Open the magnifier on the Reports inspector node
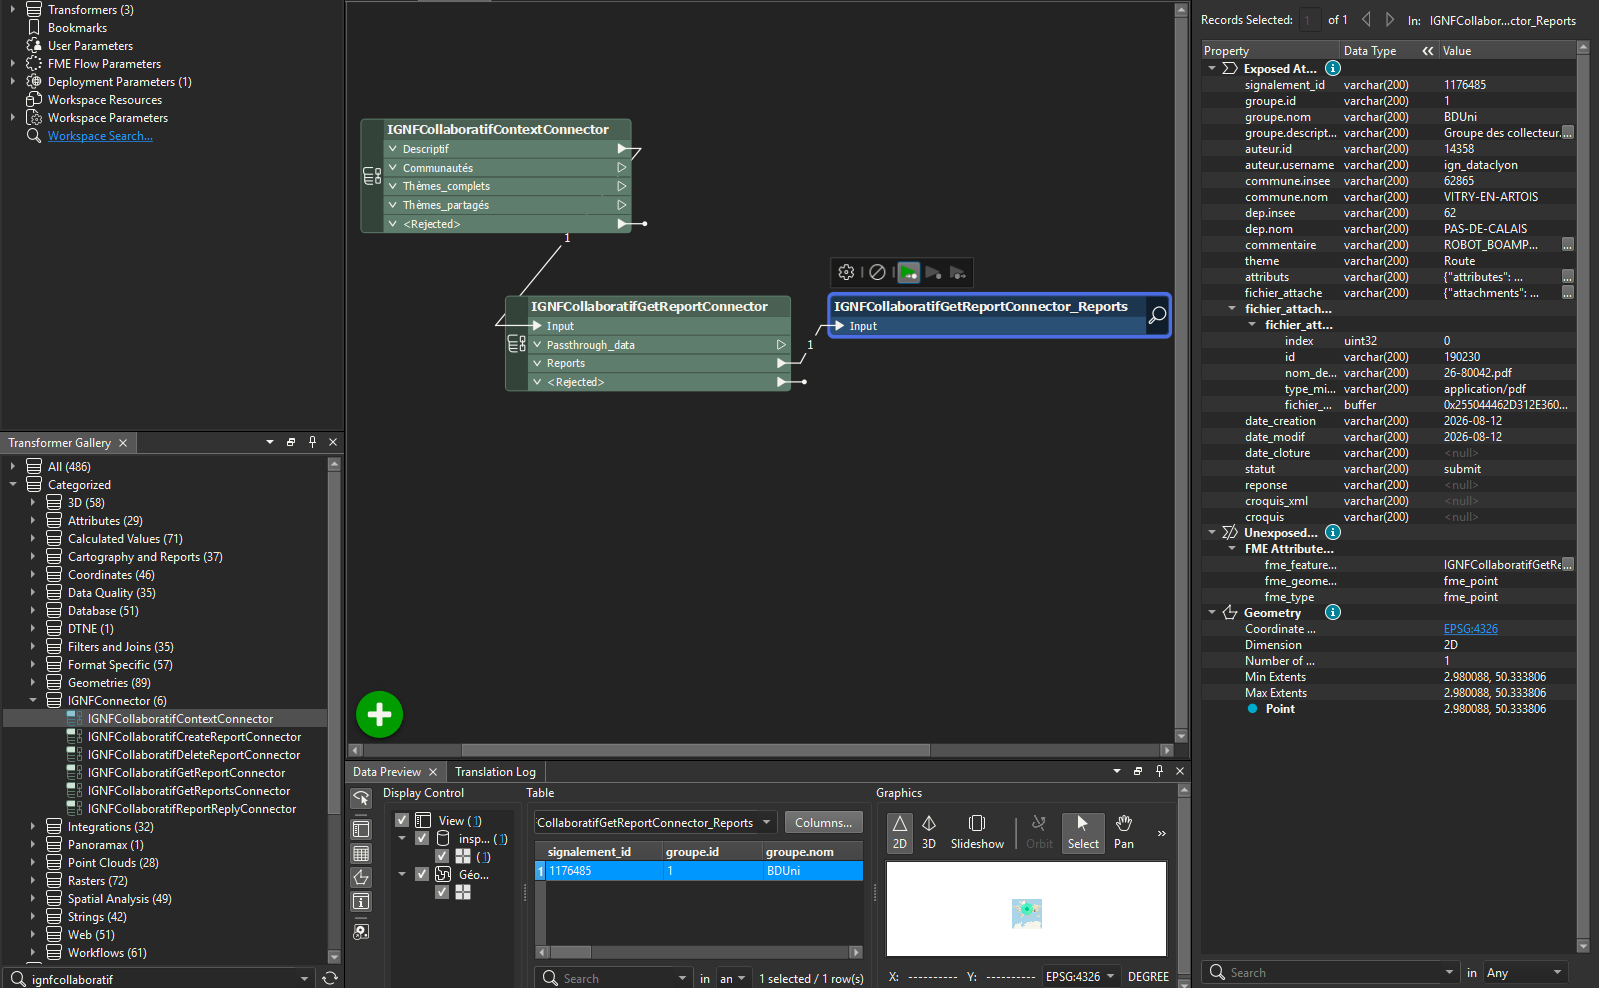Viewport: 1599px width, 988px height. (x=1157, y=316)
